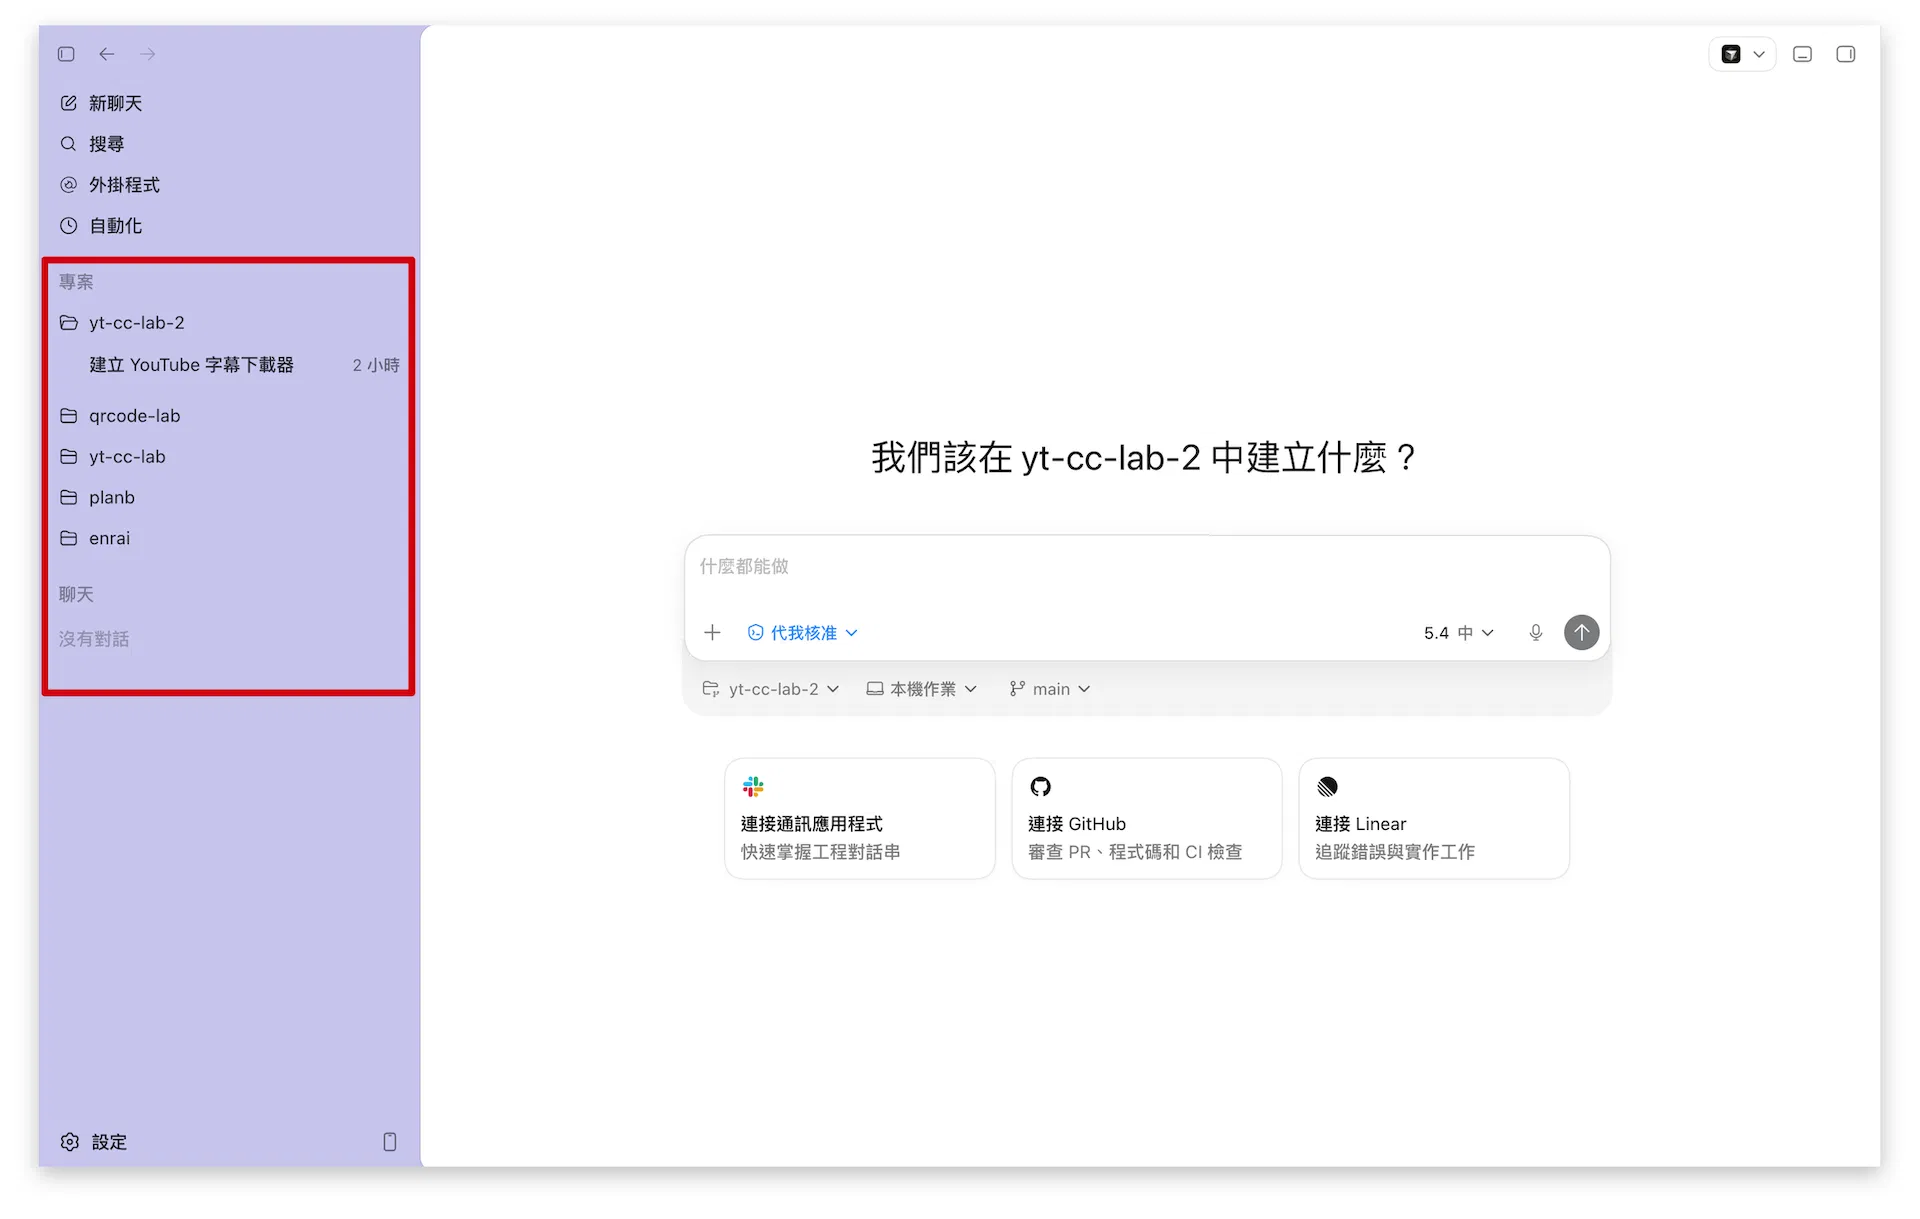Click the send arrow button
The height and width of the screenshot is (1219, 1920).
pos(1581,633)
